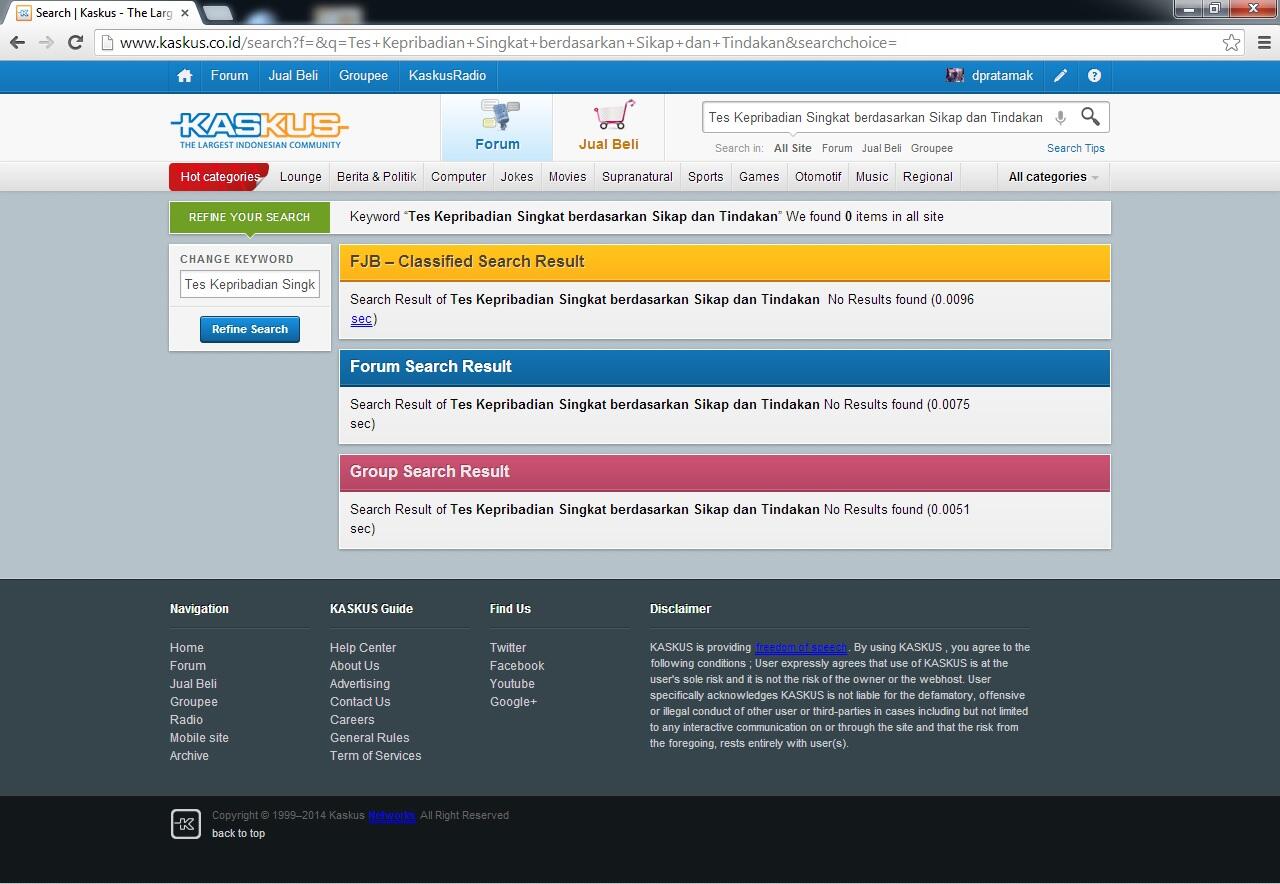The image size is (1280, 884).
Task: Open the Jokes category
Action: [517, 177]
